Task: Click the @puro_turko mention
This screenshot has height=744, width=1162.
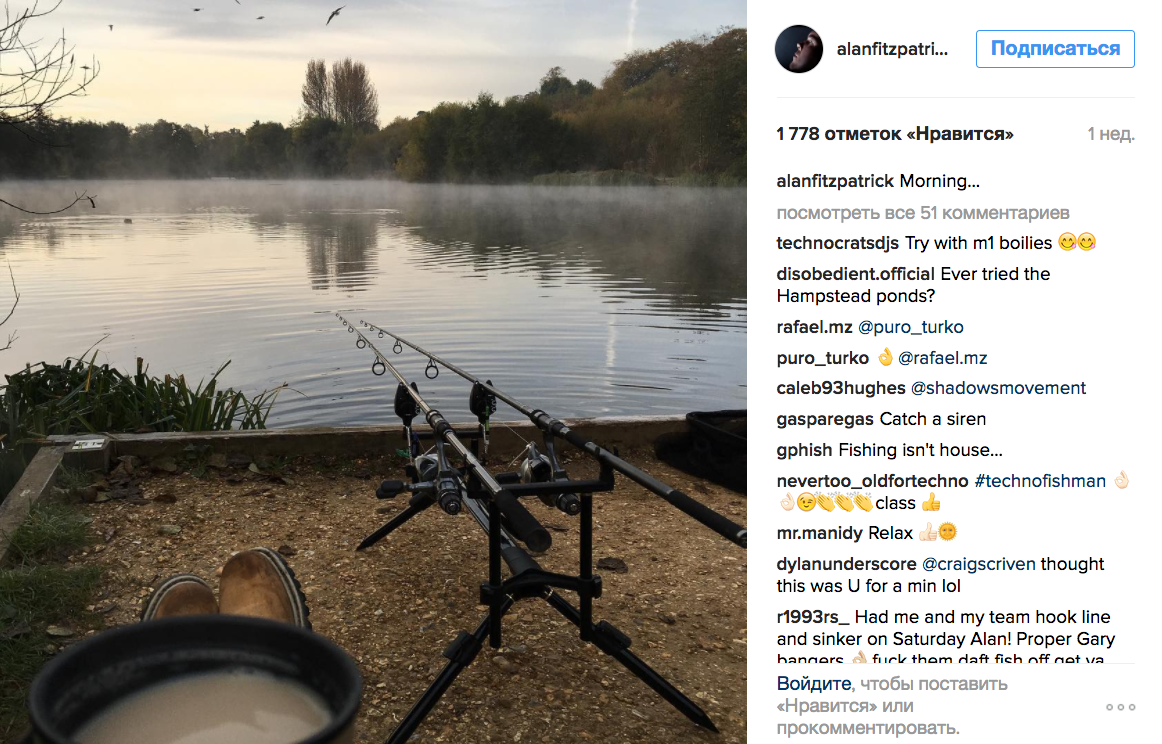Action: coord(911,327)
